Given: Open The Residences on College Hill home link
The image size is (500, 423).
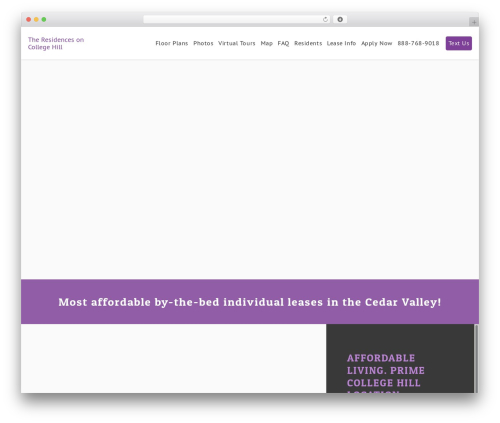Looking at the screenshot, I should (x=56, y=43).
